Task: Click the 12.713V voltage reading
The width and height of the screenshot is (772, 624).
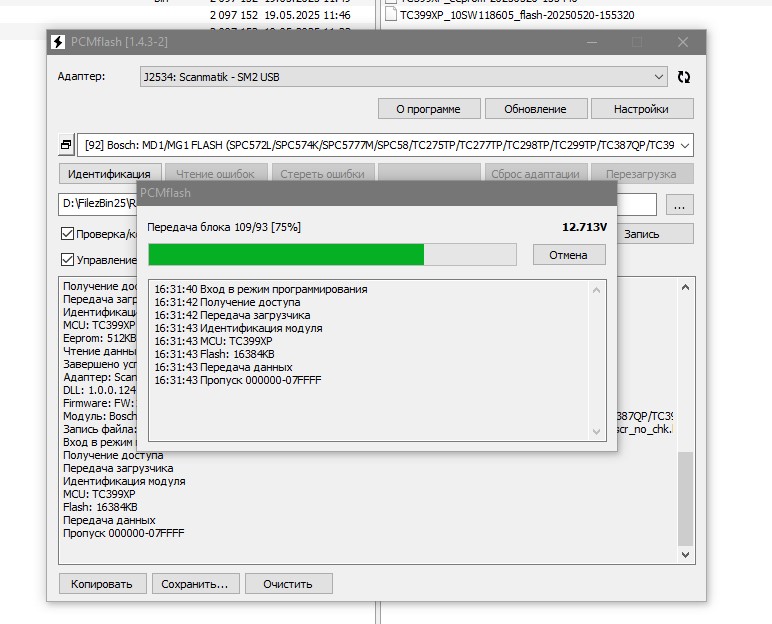Action: tap(584, 227)
